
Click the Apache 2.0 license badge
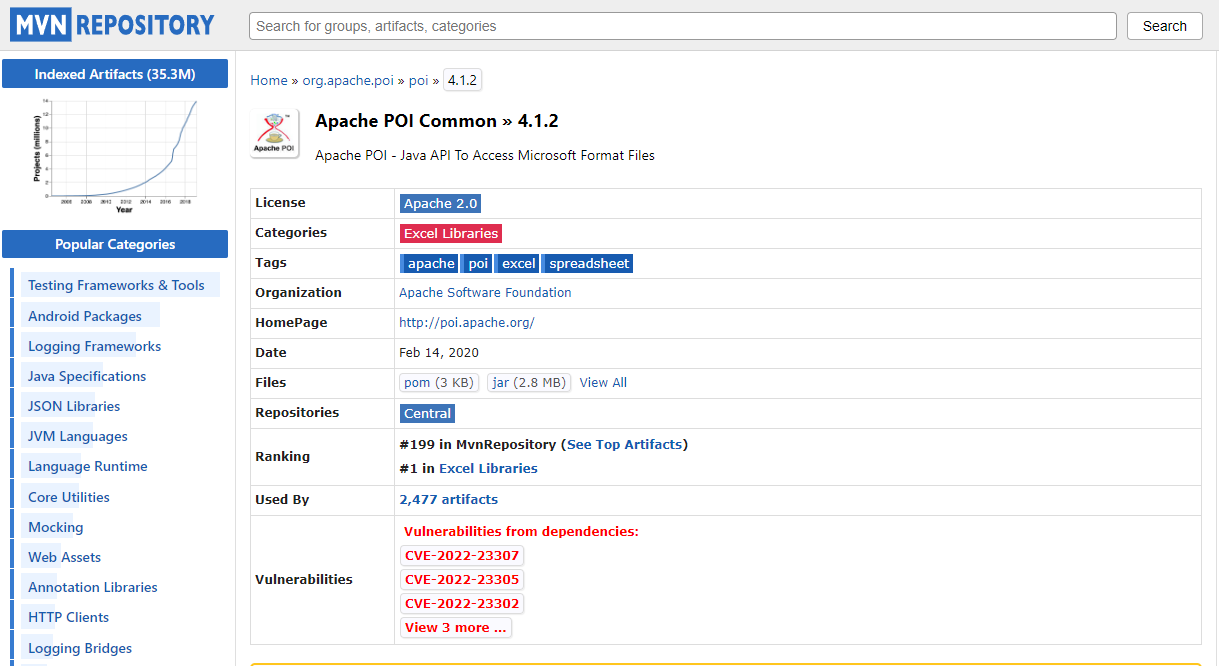tap(440, 203)
